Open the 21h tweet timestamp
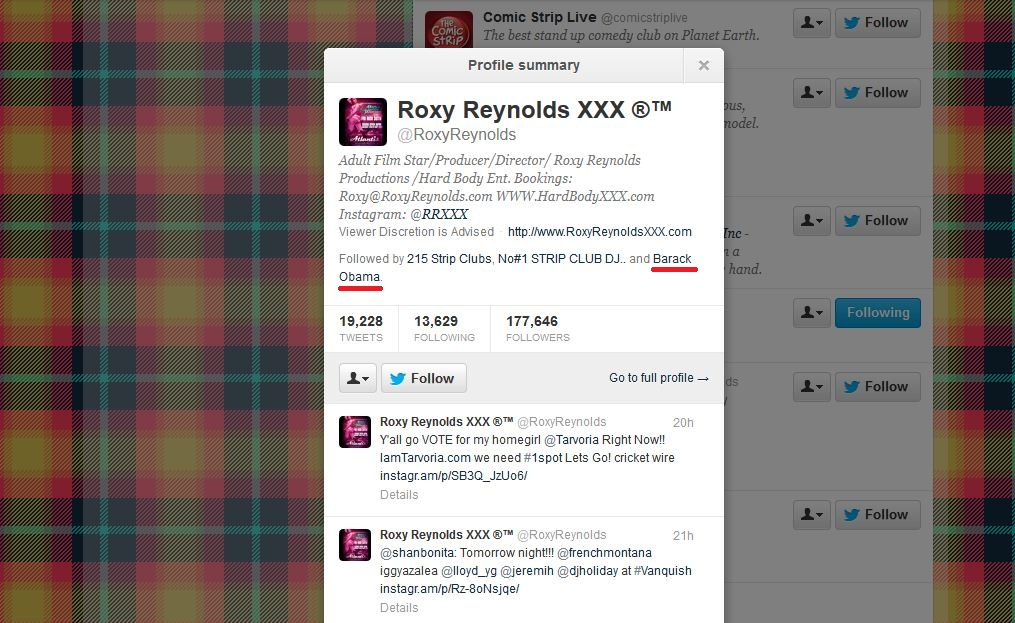1015x623 pixels. point(683,536)
